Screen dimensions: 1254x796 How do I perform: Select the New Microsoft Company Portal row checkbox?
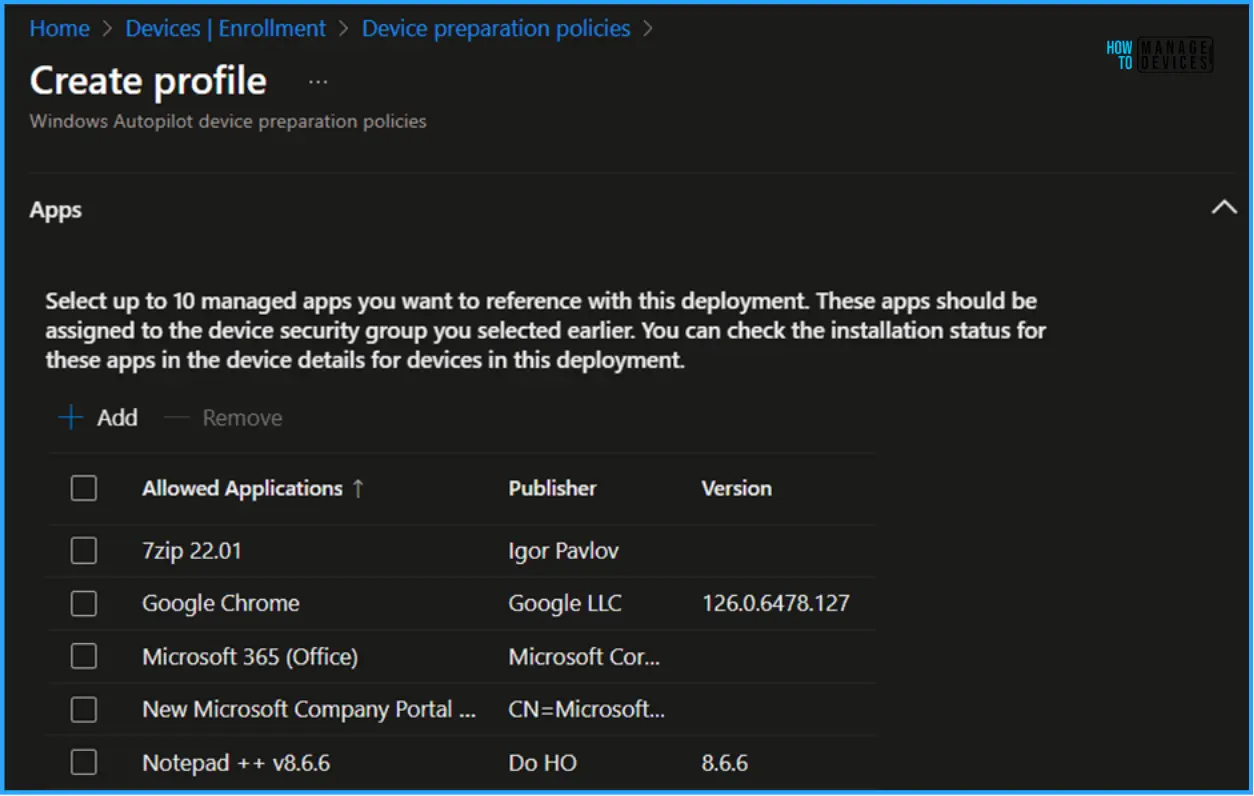click(x=84, y=709)
